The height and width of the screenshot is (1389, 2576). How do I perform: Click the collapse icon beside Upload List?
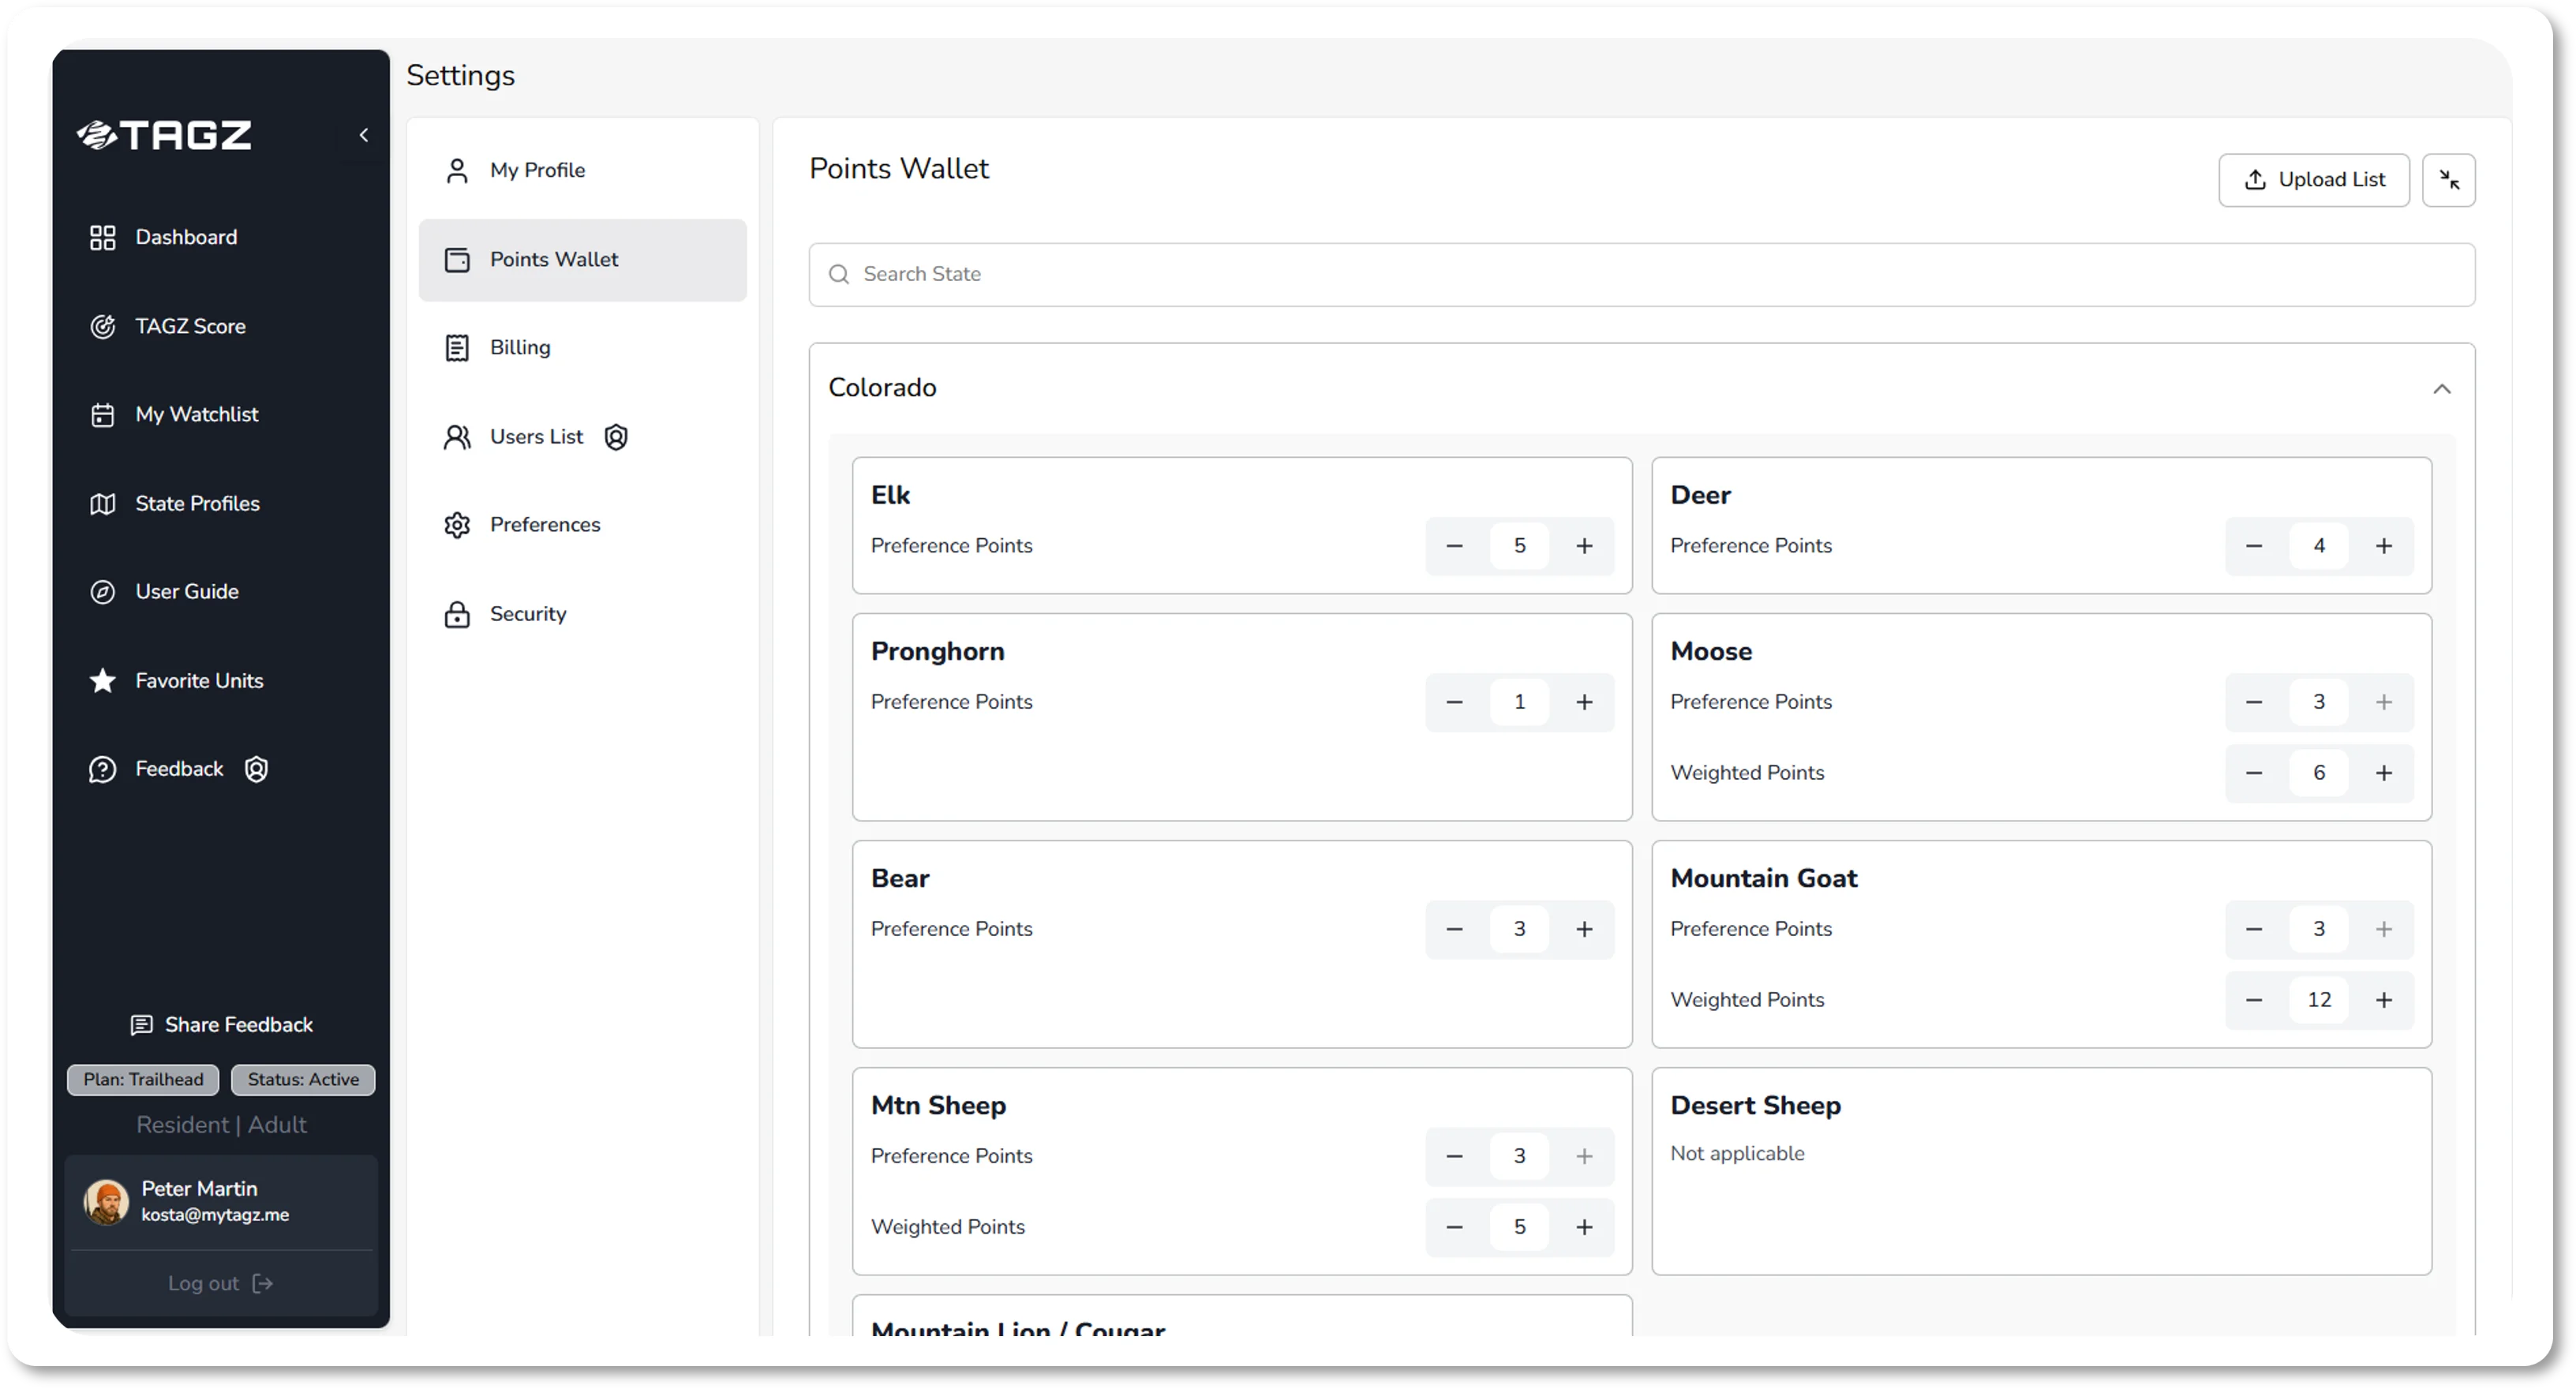click(x=2449, y=180)
